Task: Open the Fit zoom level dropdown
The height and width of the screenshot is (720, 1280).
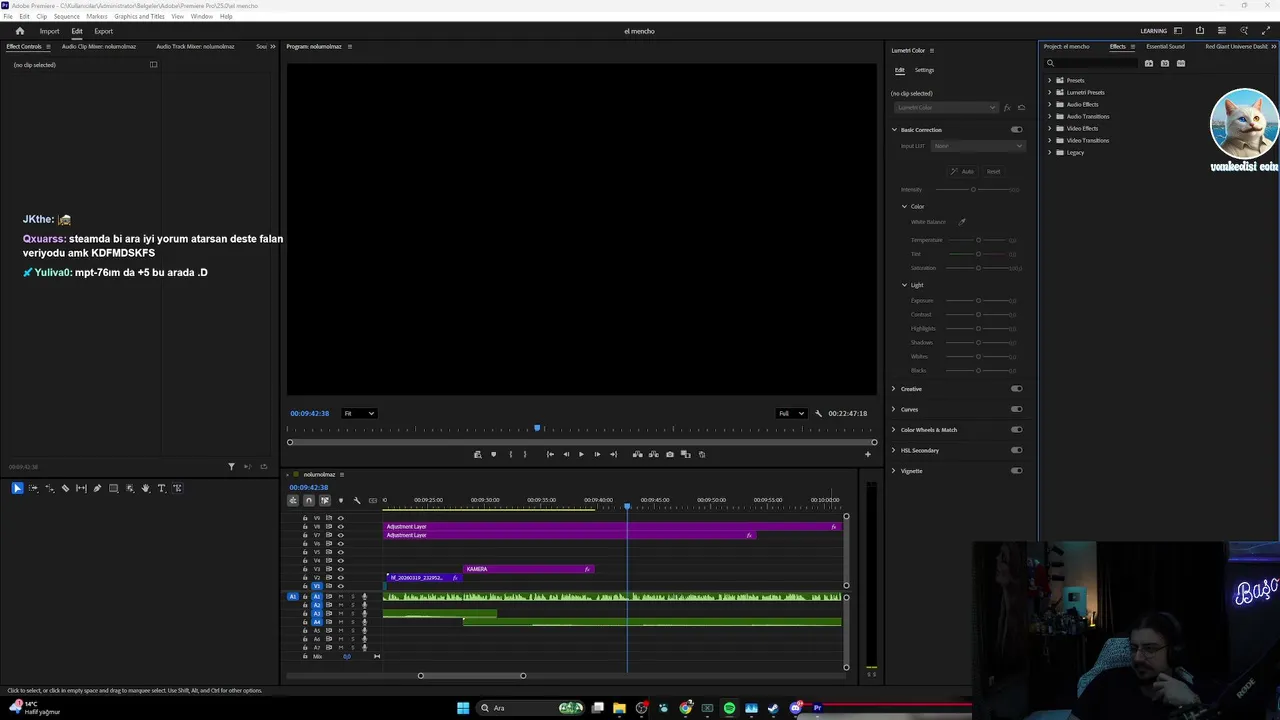Action: [359, 413]
